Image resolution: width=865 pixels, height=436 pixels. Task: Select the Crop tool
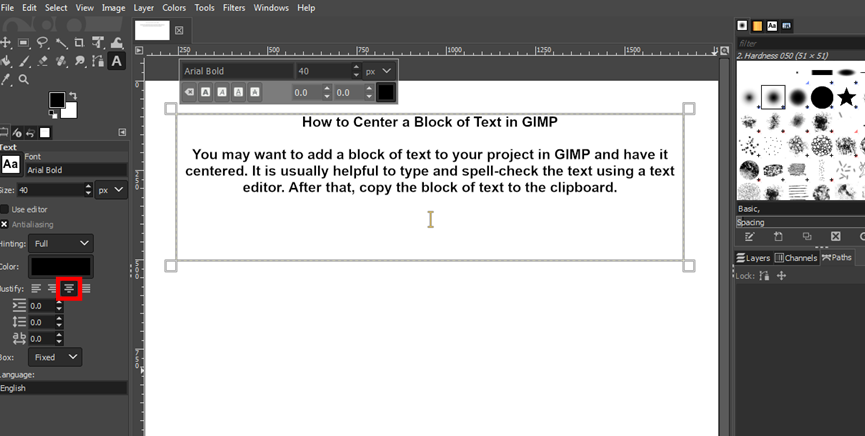click(x=79, y=42)
